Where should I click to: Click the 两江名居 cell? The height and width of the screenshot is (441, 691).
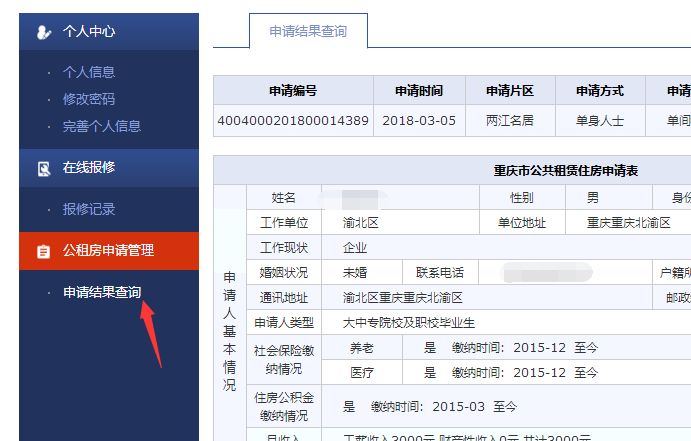pyautogui.click(x=510, y=121)
